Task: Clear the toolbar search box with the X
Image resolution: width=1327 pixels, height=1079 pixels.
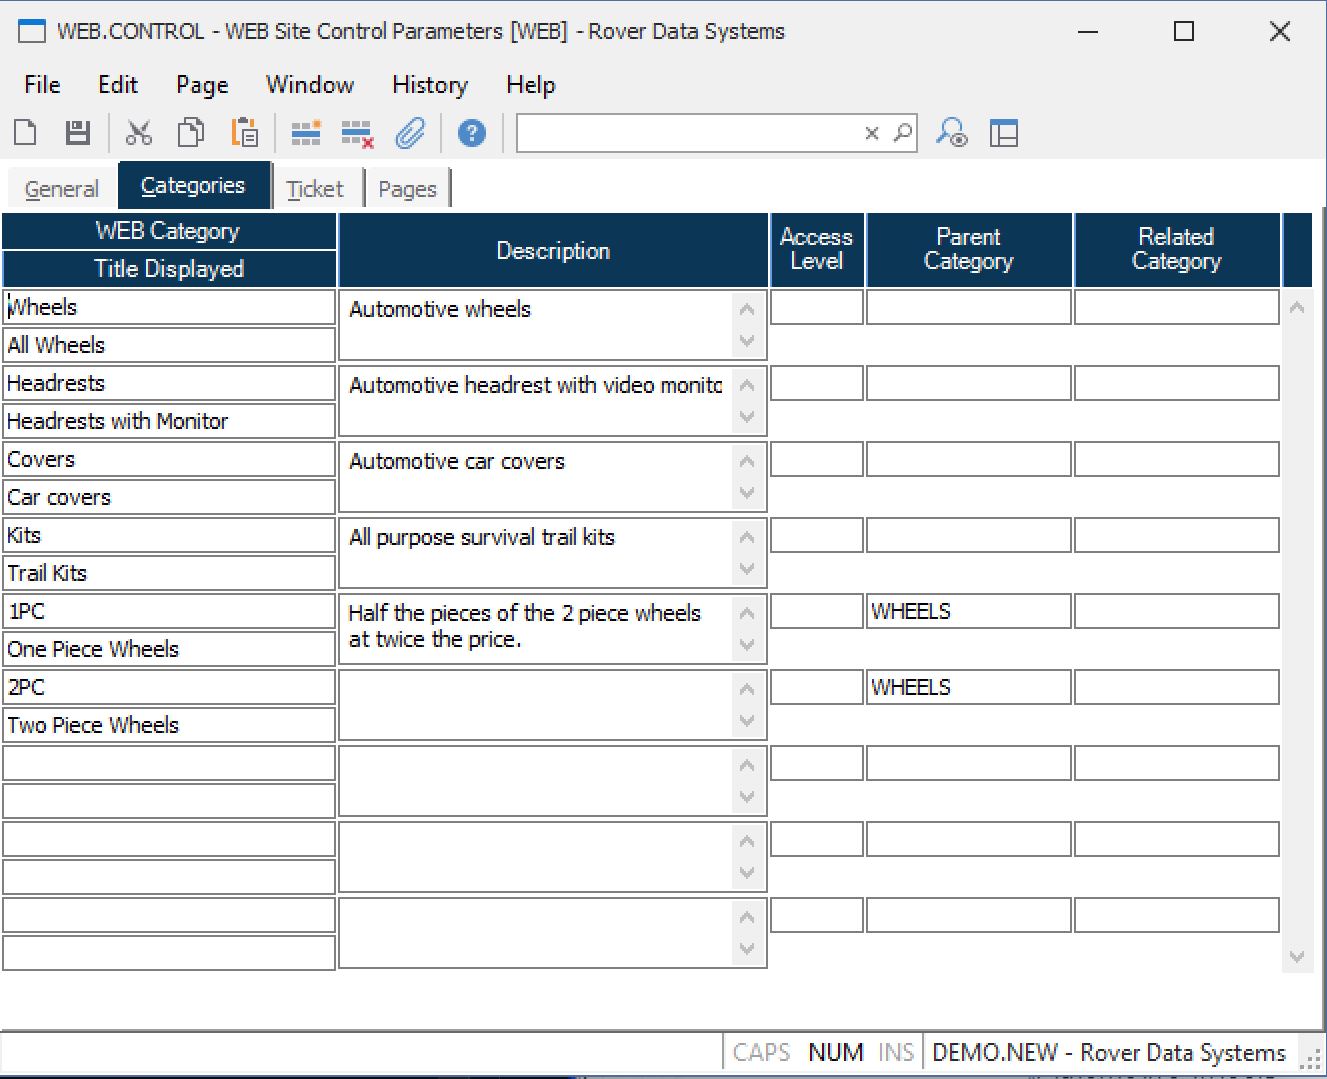Action: pyautogui.click(x=872, y=133)
